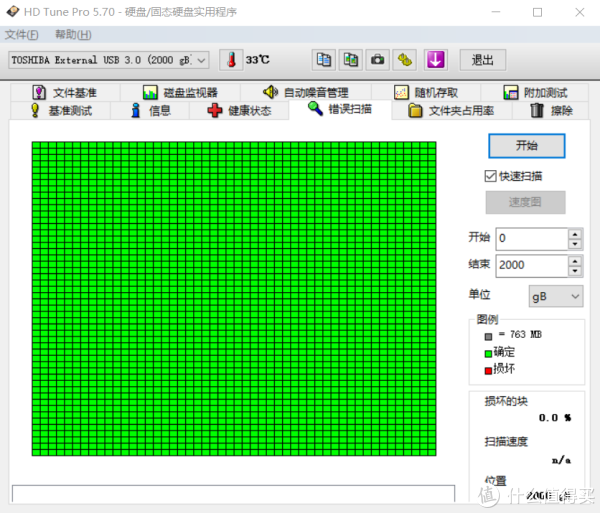This screenshot has width=600, height=513.
Task: Click the gray 763 MB legend swatch
Action: [488, 337]
